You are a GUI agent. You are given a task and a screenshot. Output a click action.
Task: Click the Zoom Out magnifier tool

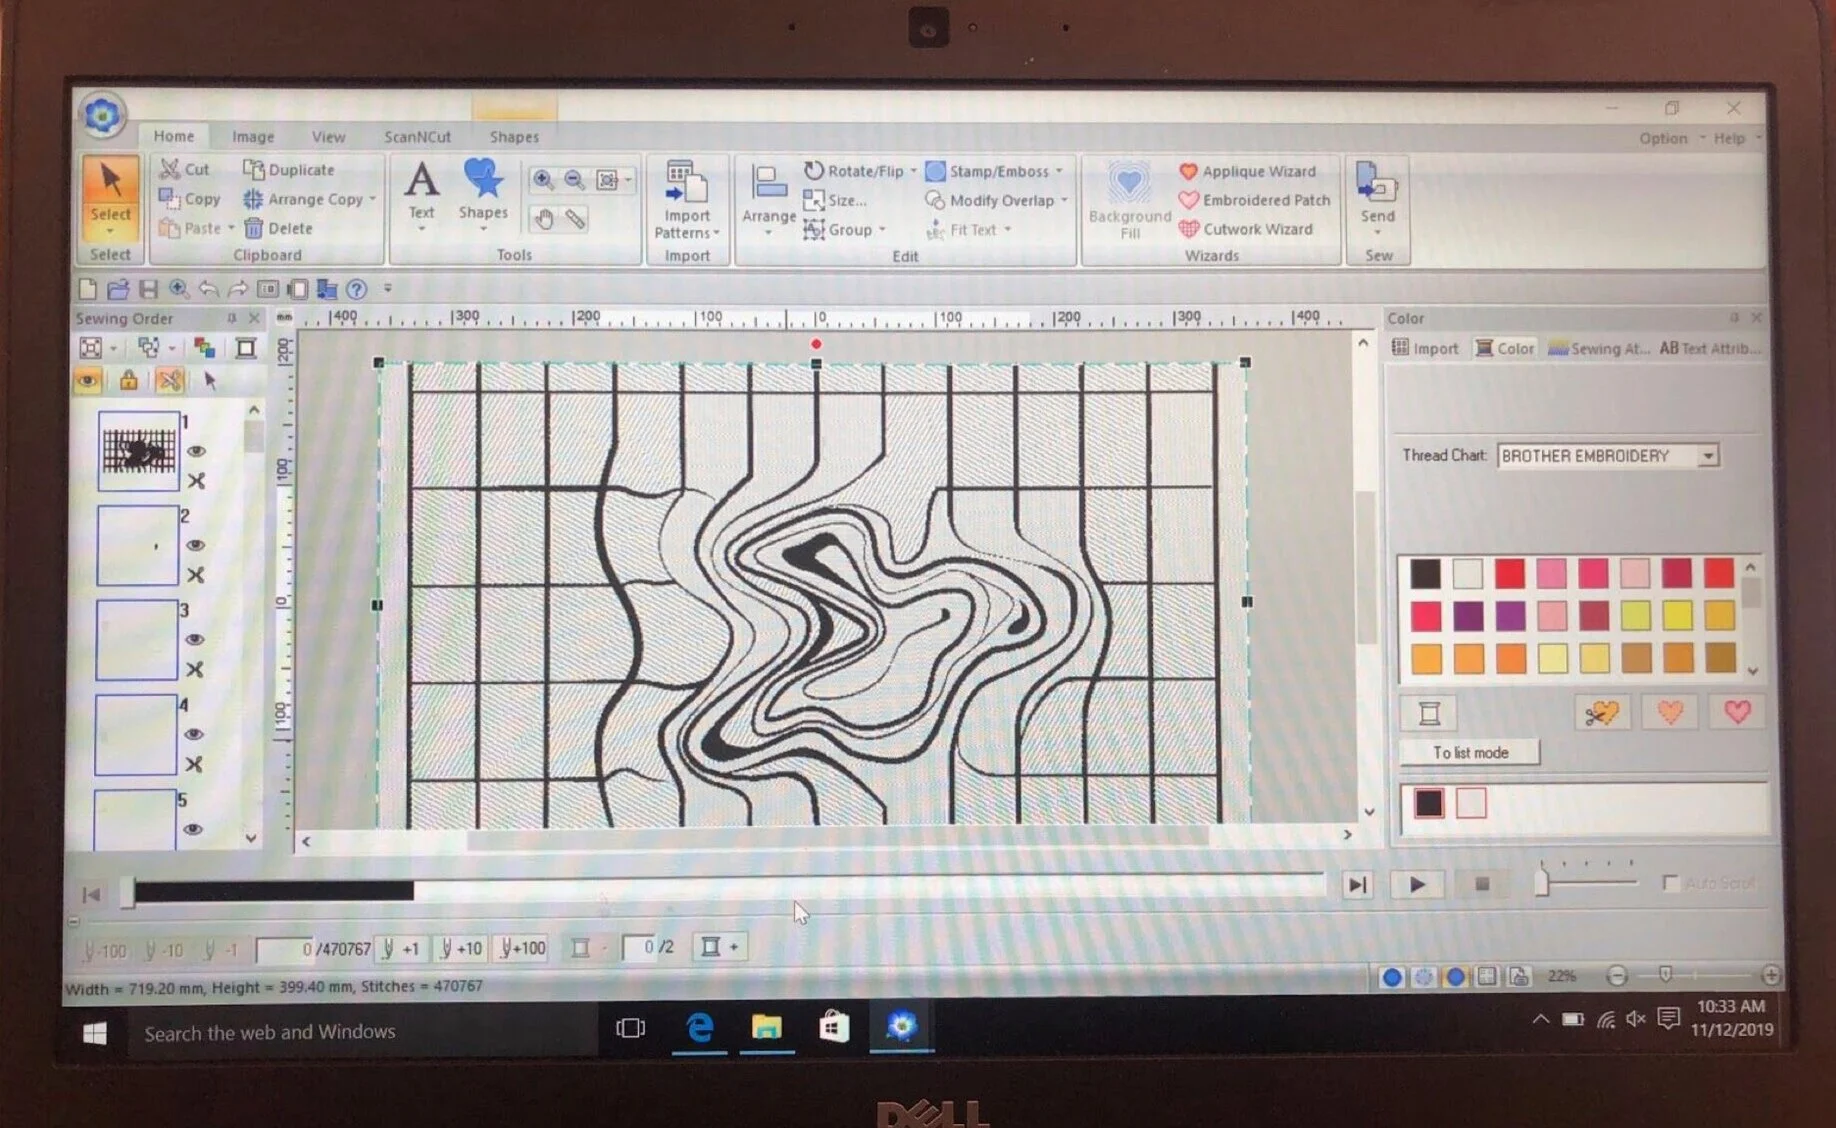pos(574,180)
